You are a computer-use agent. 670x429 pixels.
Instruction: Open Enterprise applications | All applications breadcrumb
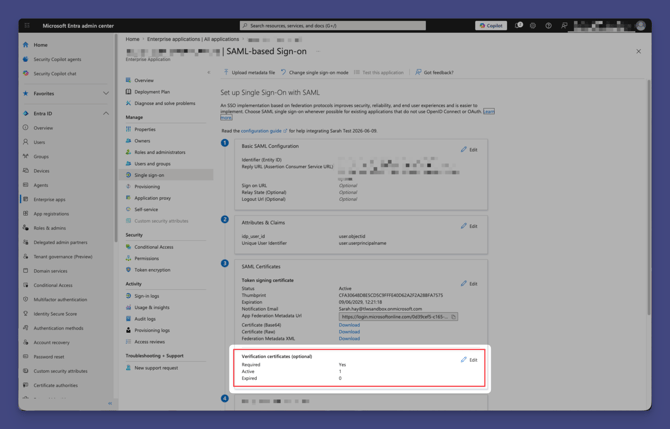click(193, 39)
